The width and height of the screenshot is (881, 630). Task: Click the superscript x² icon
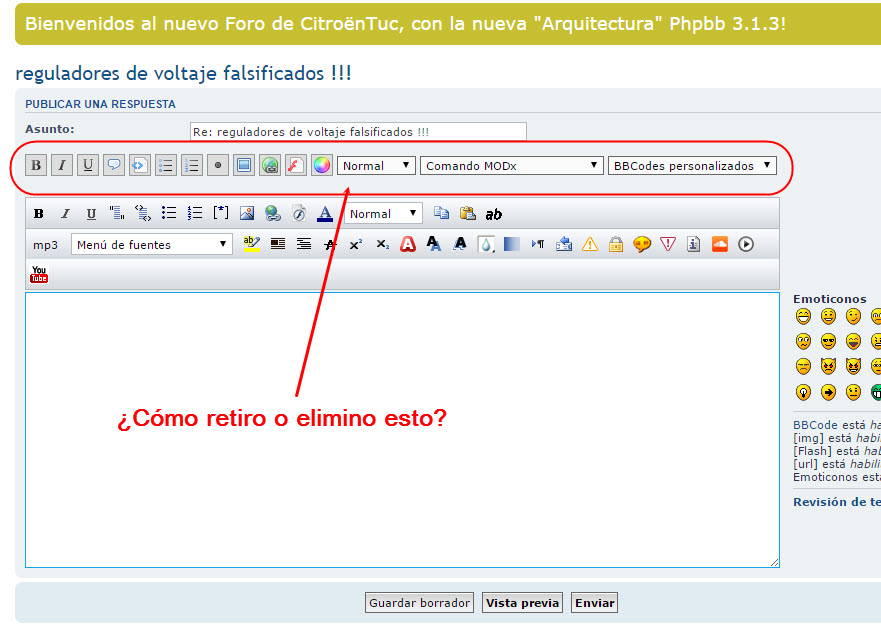(356, 244)
